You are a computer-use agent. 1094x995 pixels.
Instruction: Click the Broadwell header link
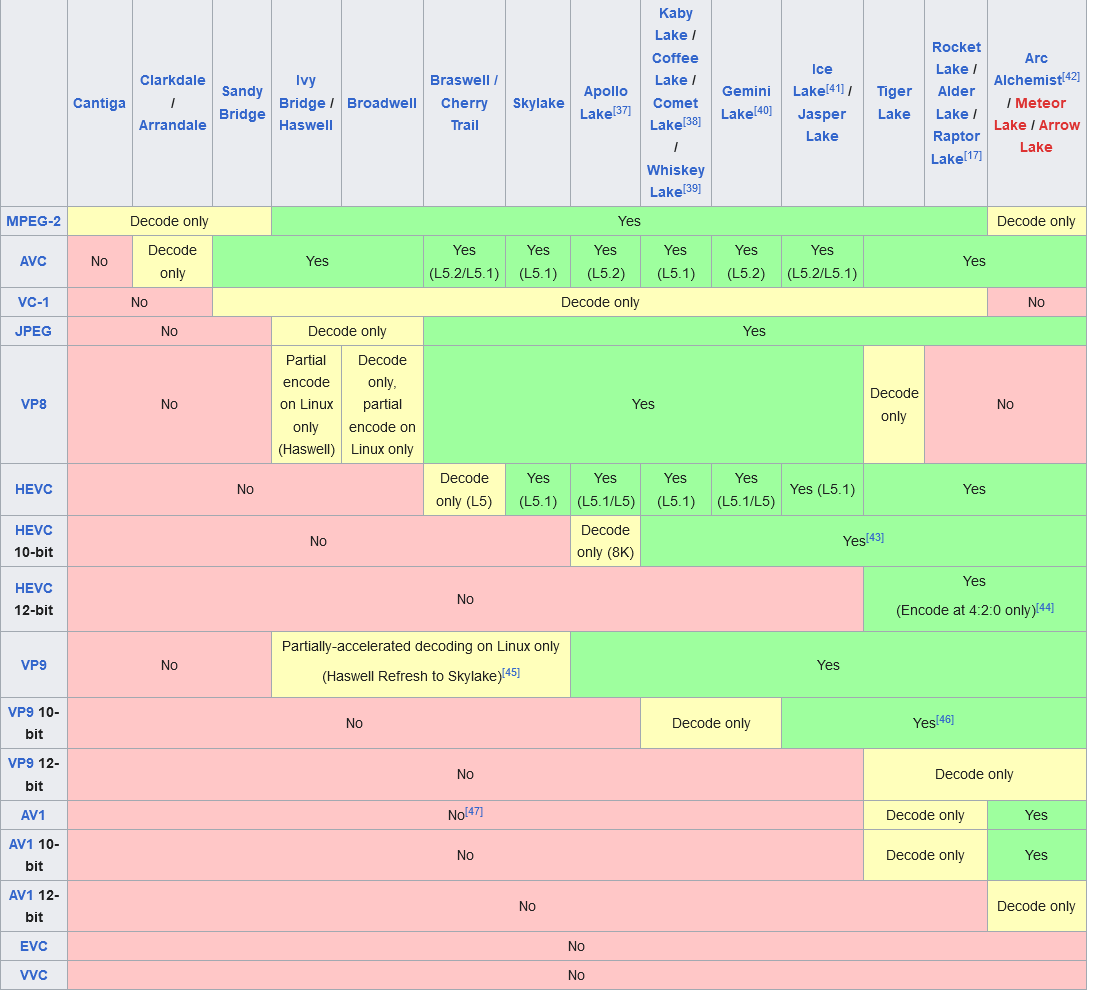click(382, 103)
